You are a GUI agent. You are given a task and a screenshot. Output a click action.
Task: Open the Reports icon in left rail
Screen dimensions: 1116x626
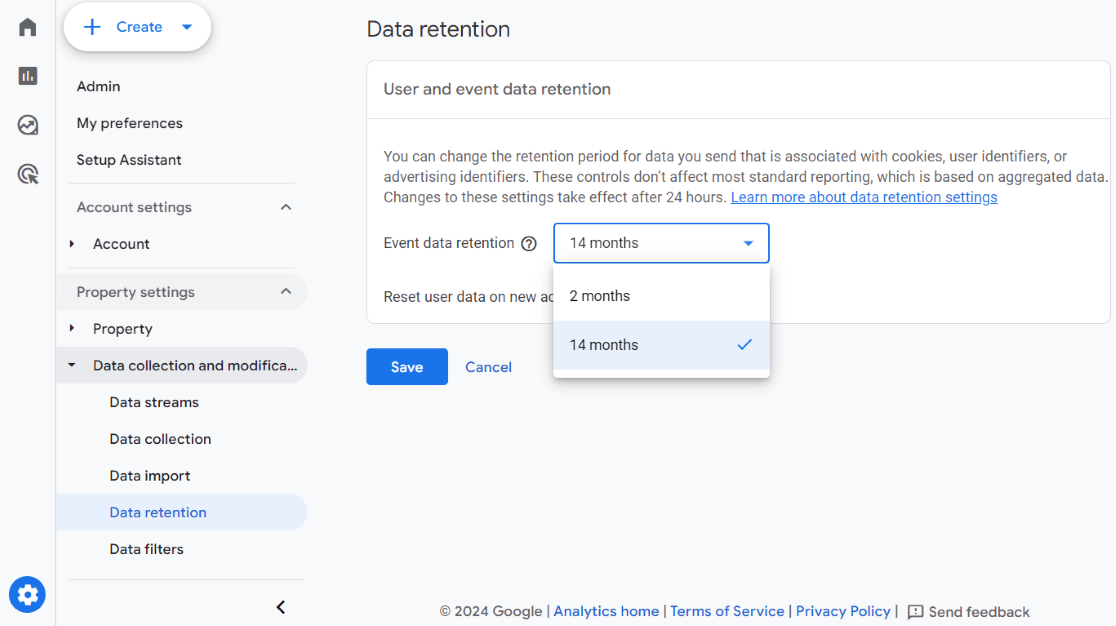click(x=27, y=76)
